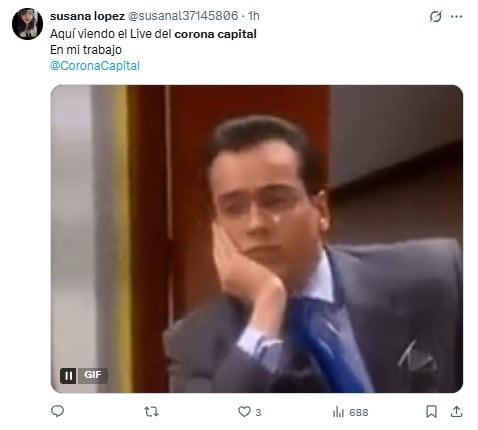This screenshot has height=430, width=478.
Task: Pause the playing GIF
Action: pos(68,376)
